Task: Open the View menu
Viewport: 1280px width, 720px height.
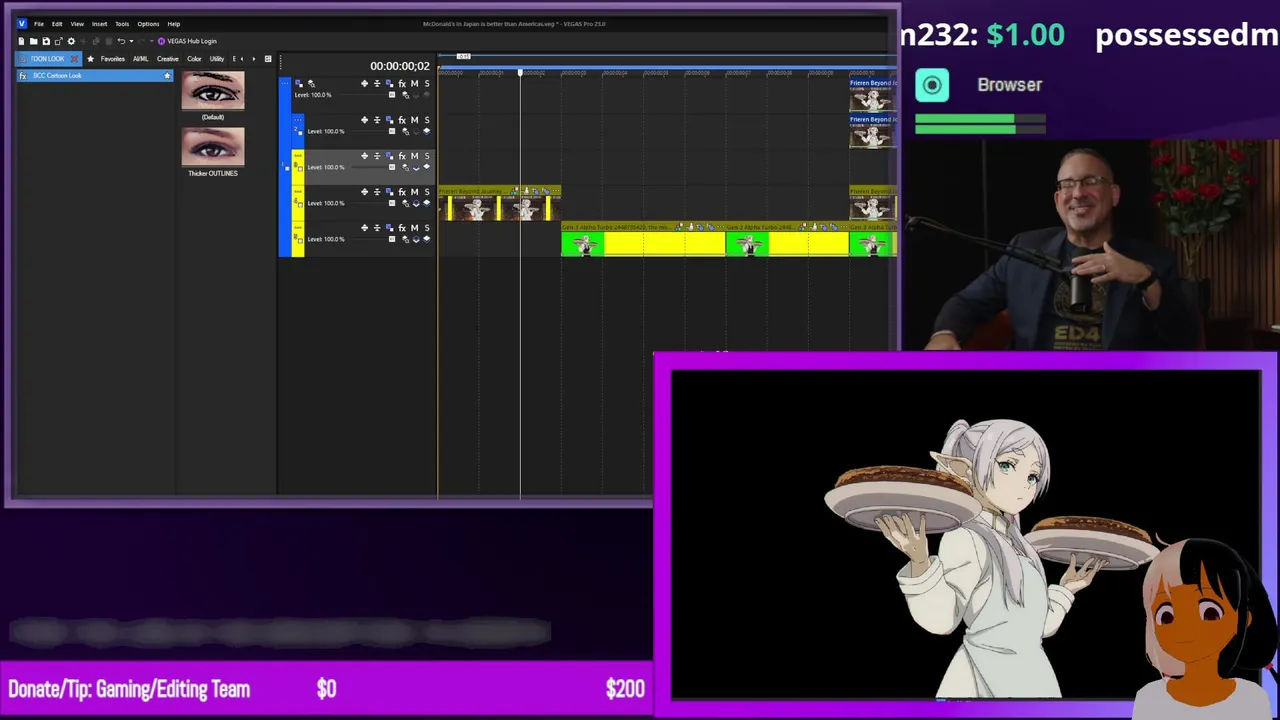Action: point(77,24)
